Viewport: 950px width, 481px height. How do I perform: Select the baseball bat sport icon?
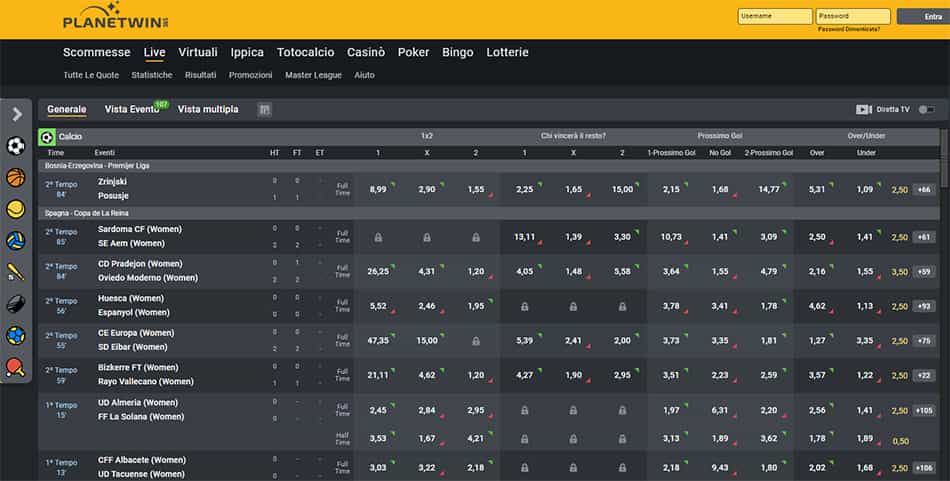16,272
